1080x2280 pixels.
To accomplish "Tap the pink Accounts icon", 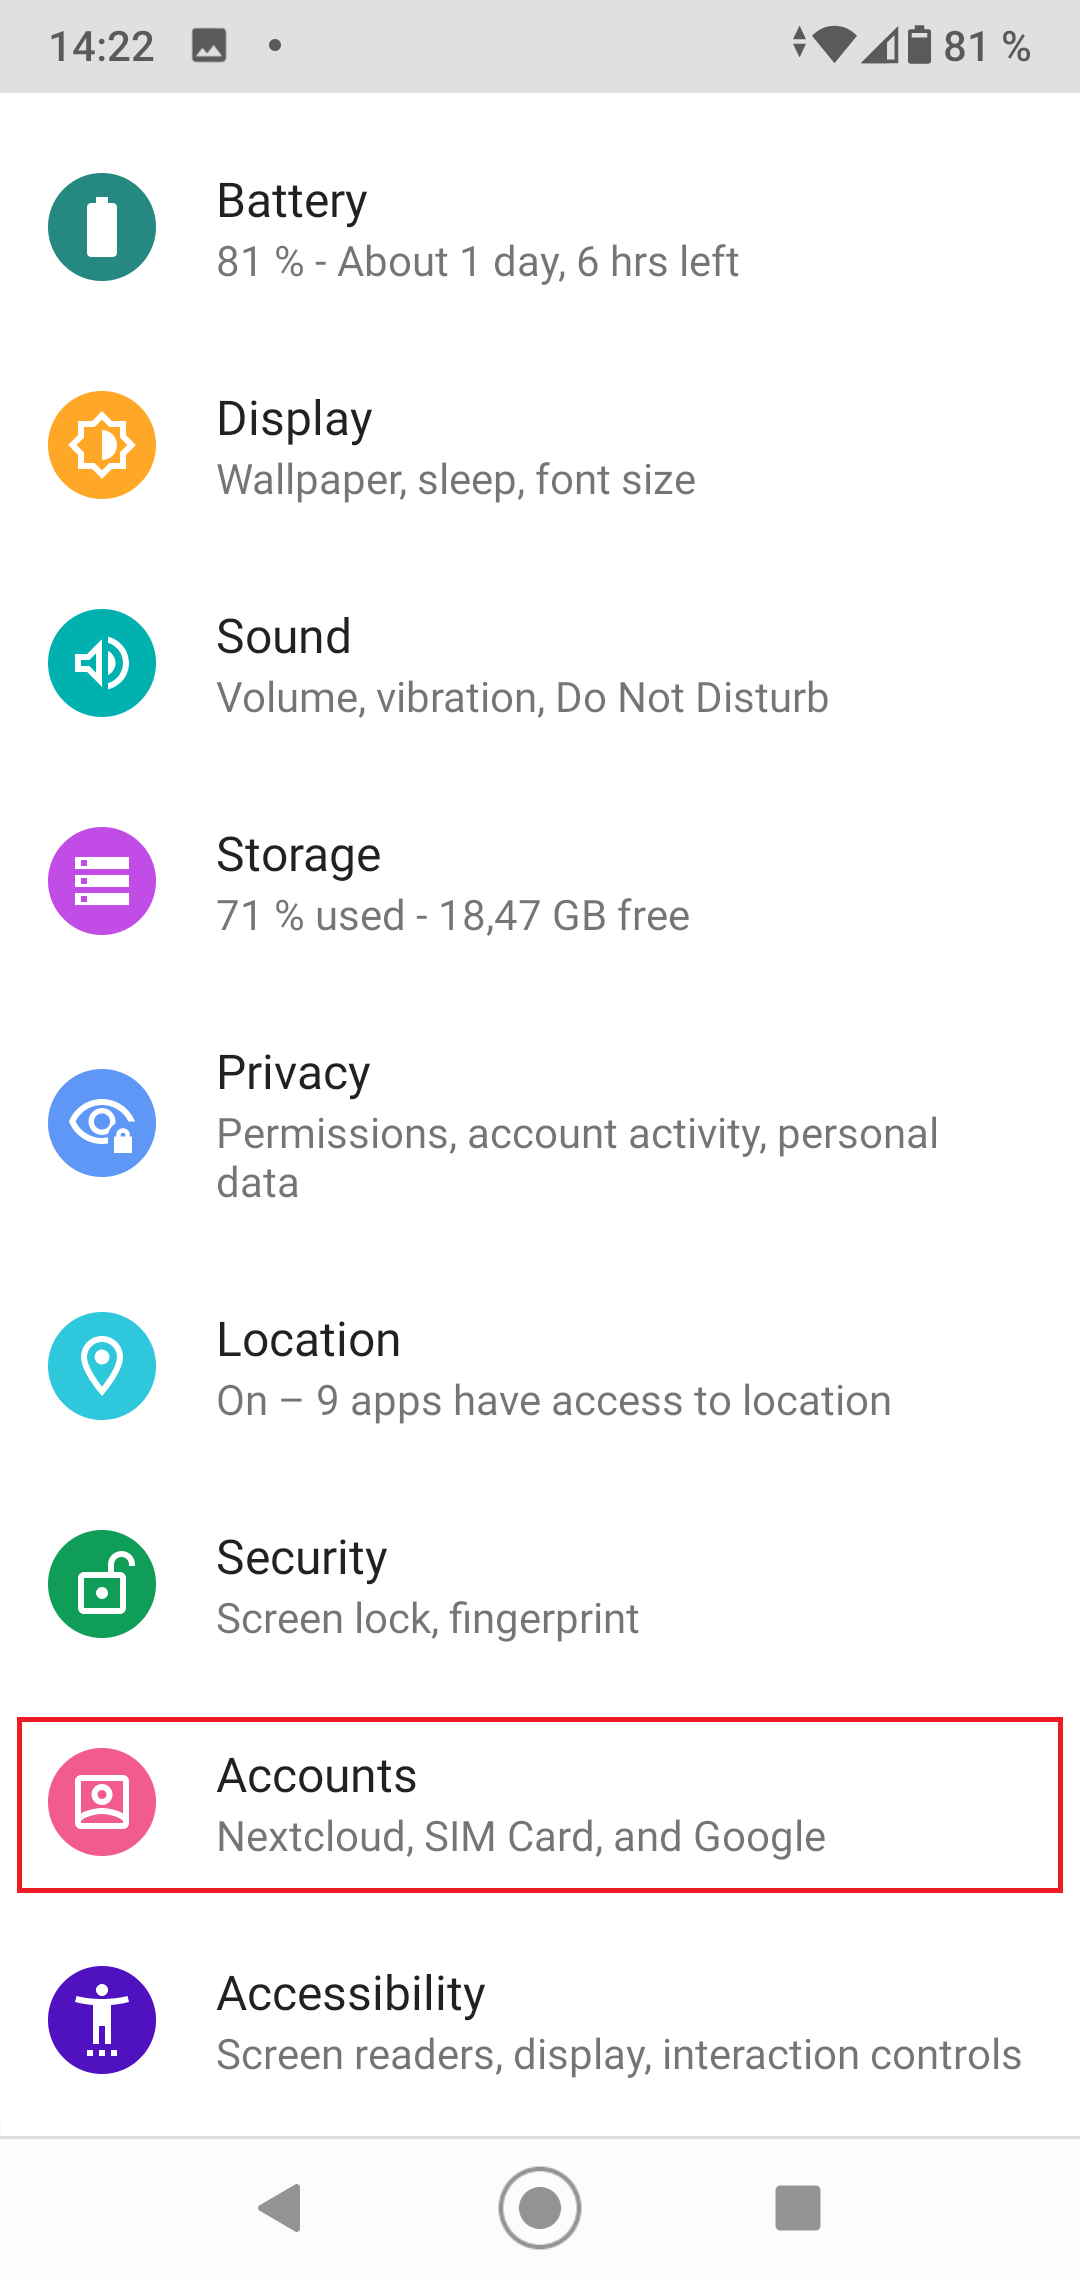I will tap(102, 1802).
